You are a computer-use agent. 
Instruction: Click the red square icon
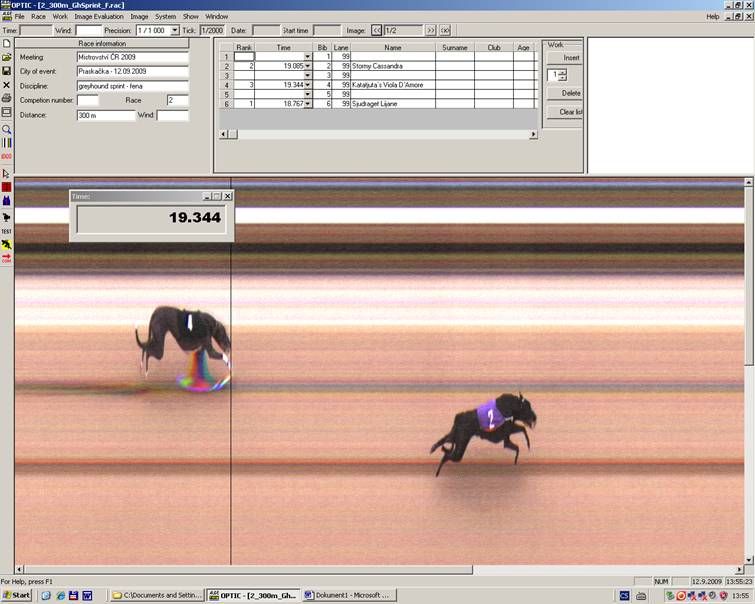[6, 187]
